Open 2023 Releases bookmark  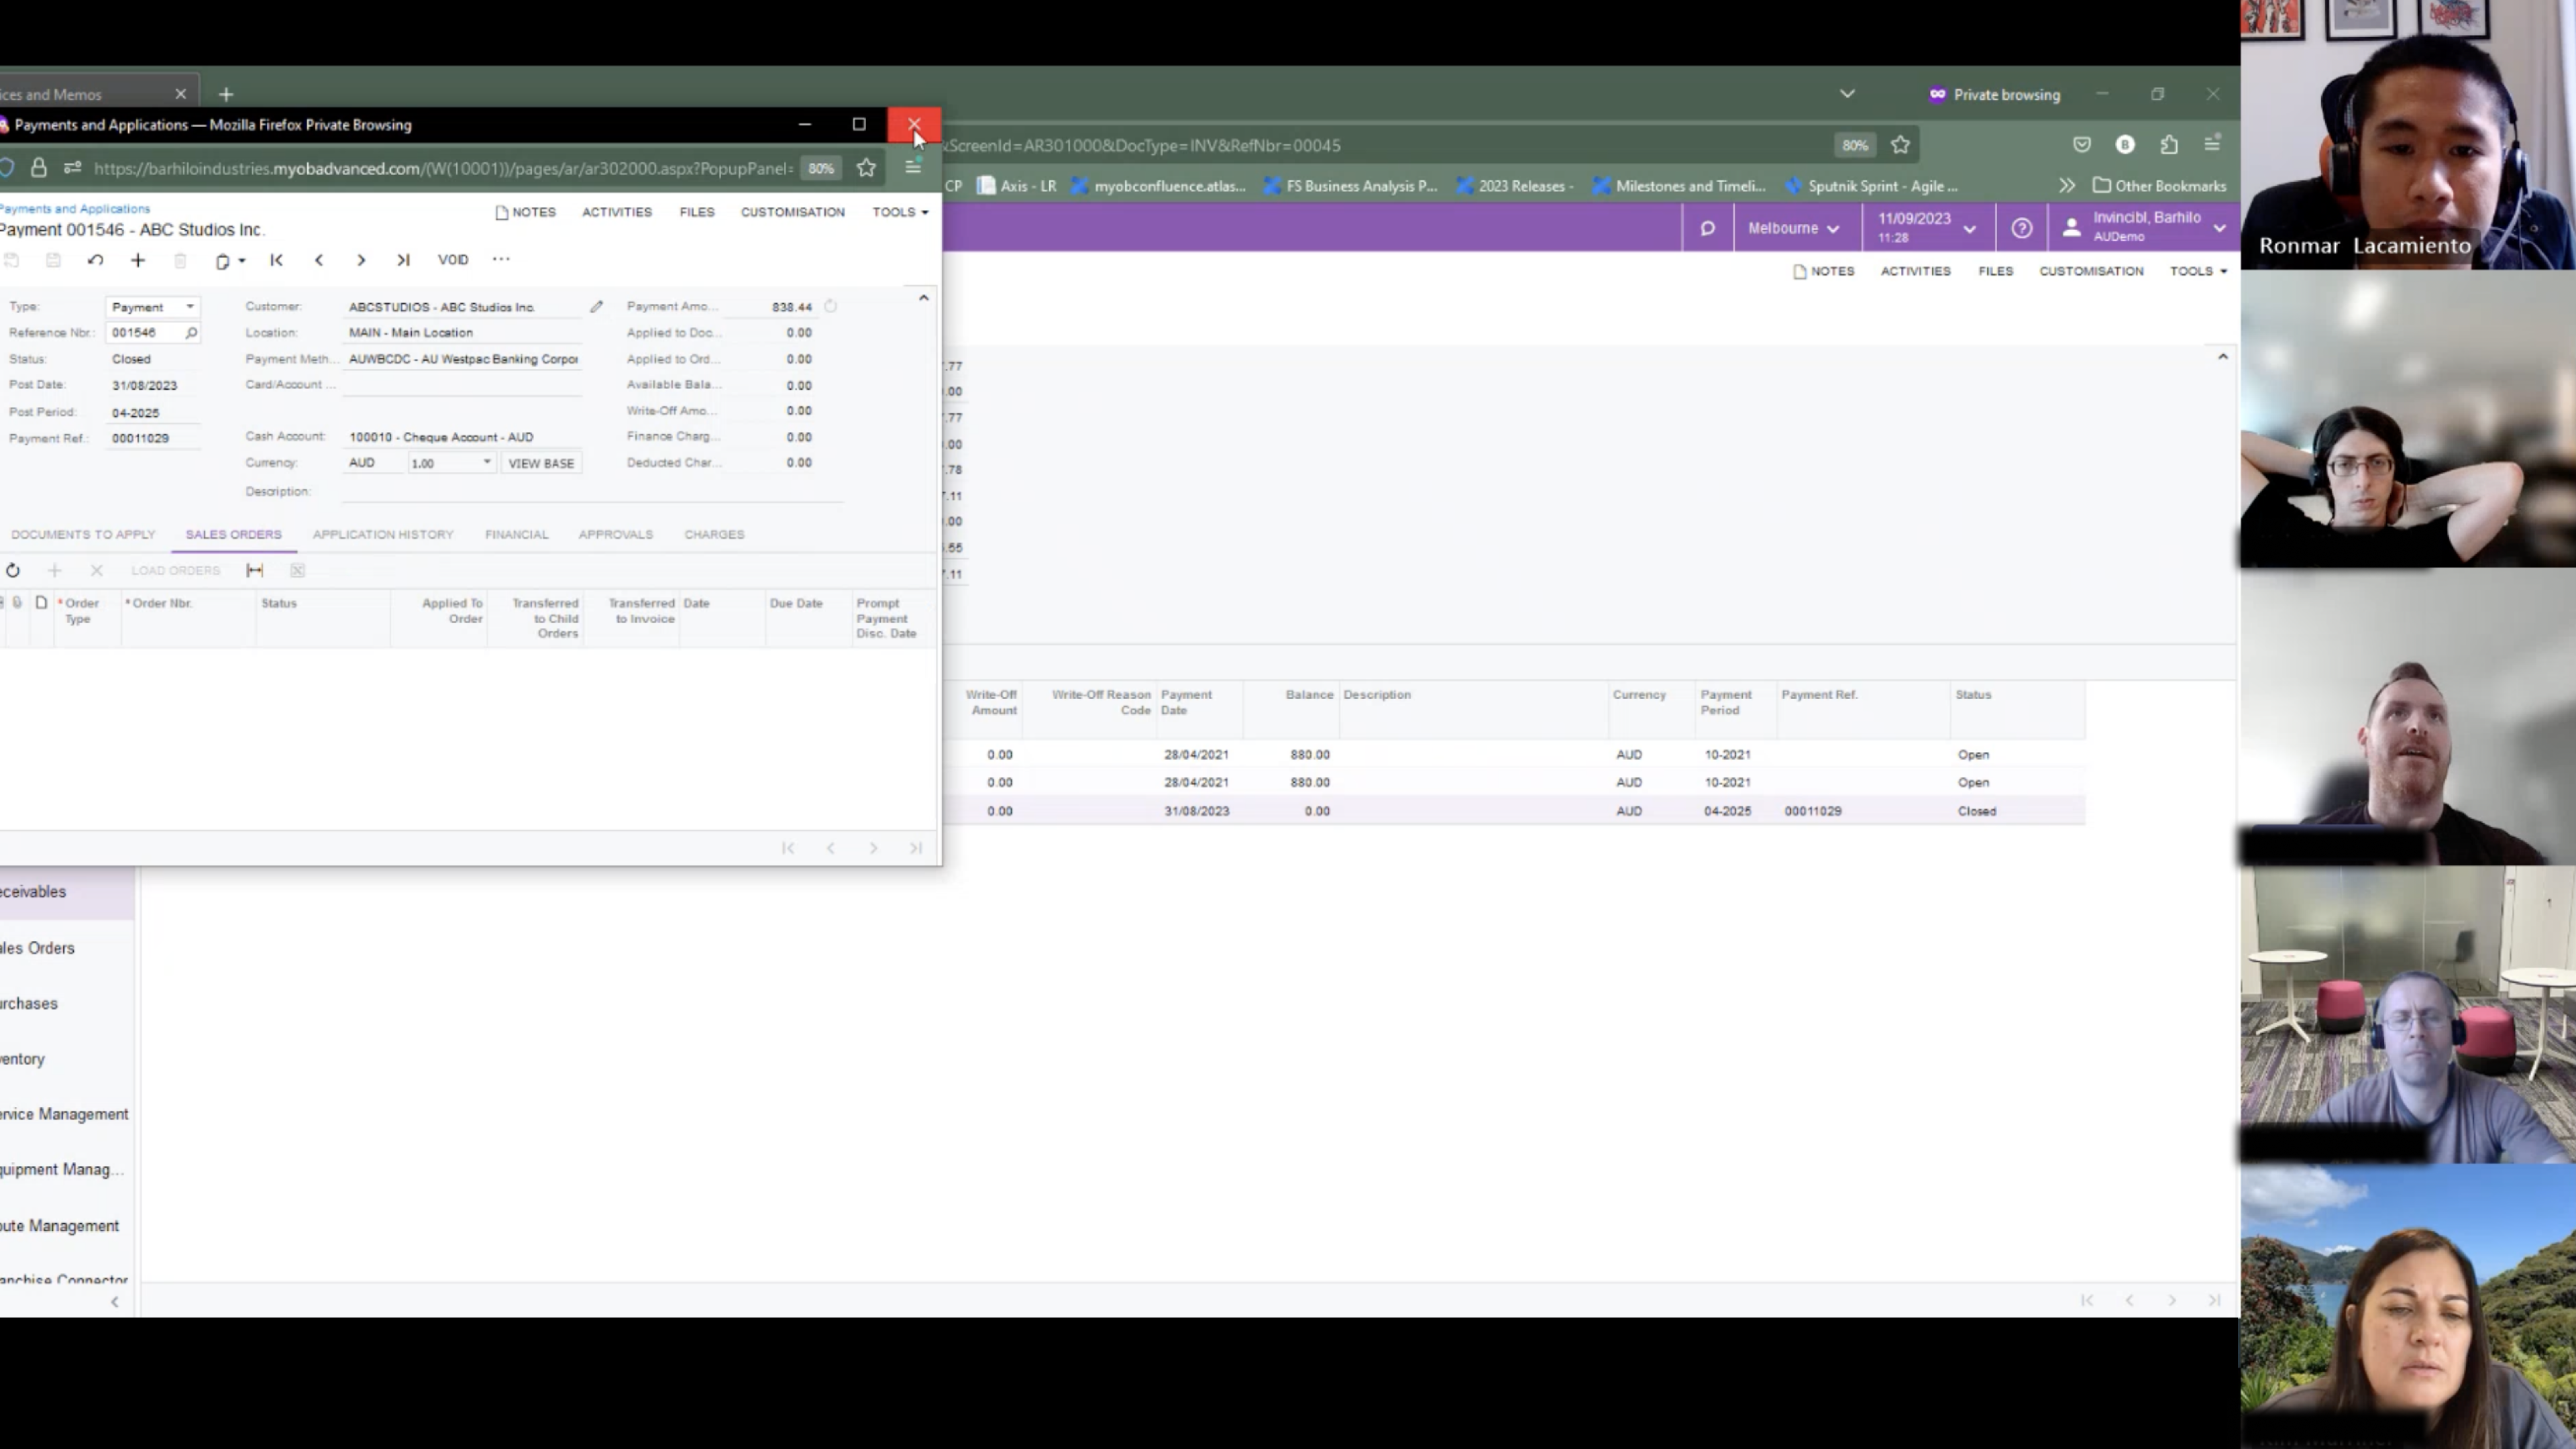[1515, 186]
